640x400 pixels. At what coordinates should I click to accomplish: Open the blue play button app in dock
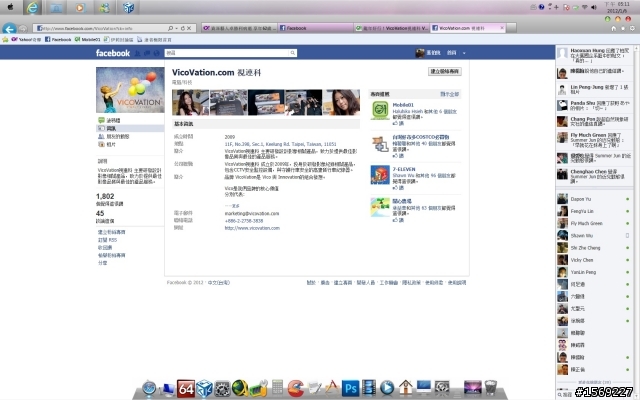coord(387,388)
